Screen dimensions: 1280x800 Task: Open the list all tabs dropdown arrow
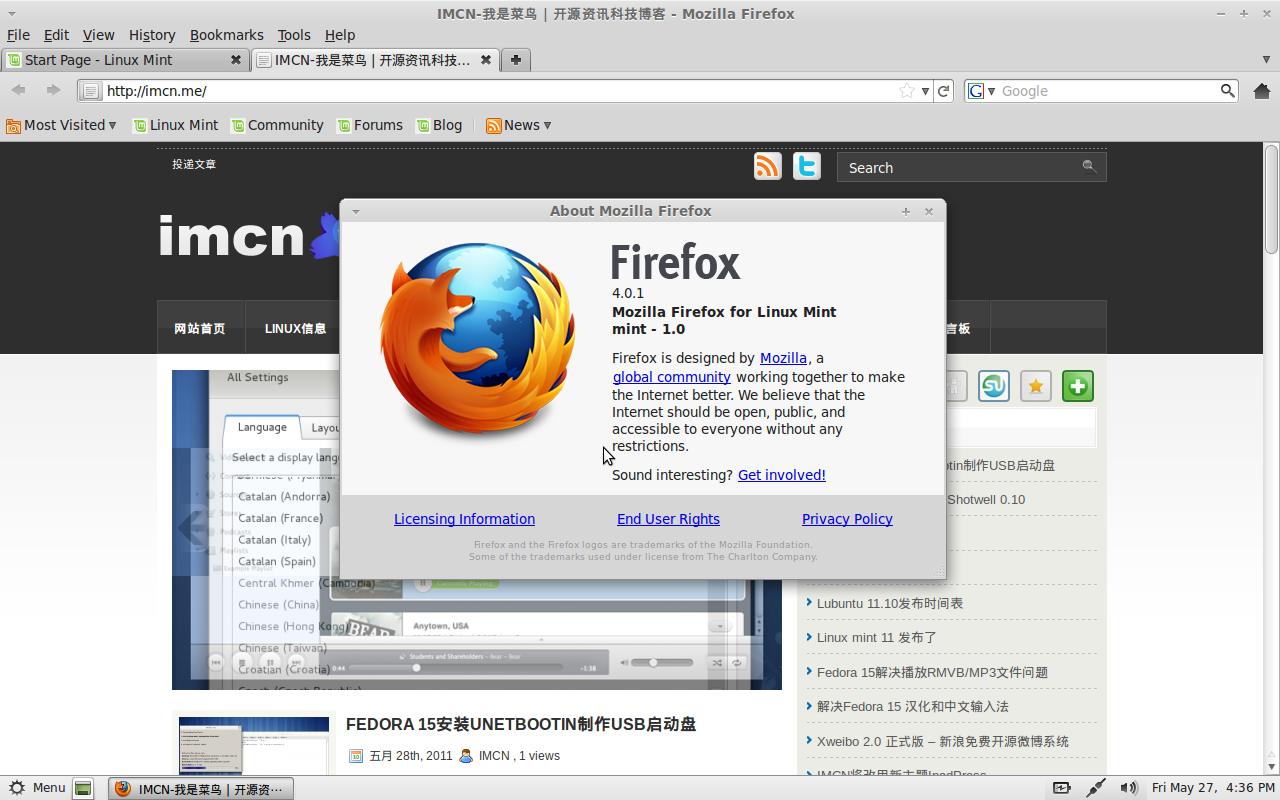(x=1267, y=60)
